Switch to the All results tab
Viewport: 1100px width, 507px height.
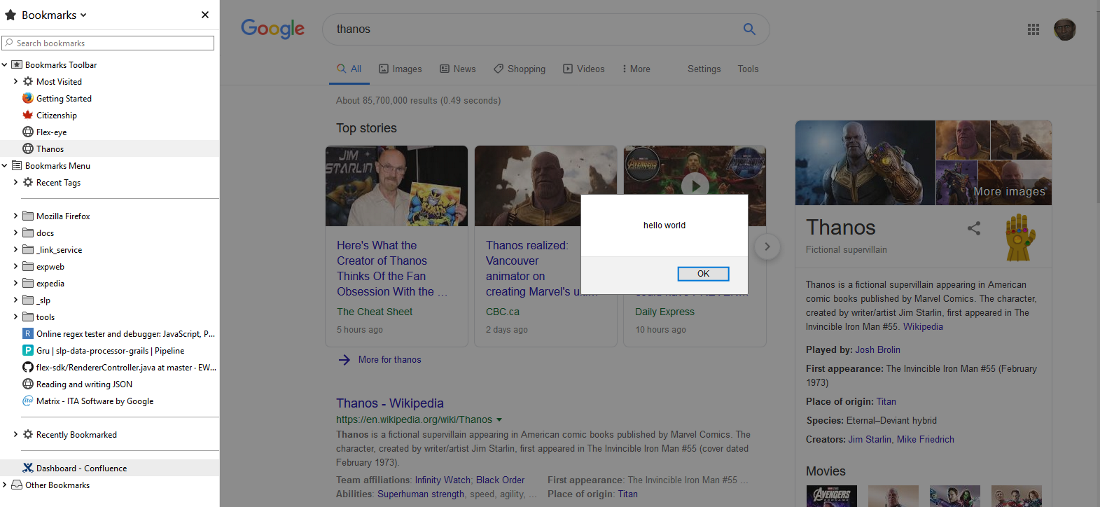[x=349, y=69]
